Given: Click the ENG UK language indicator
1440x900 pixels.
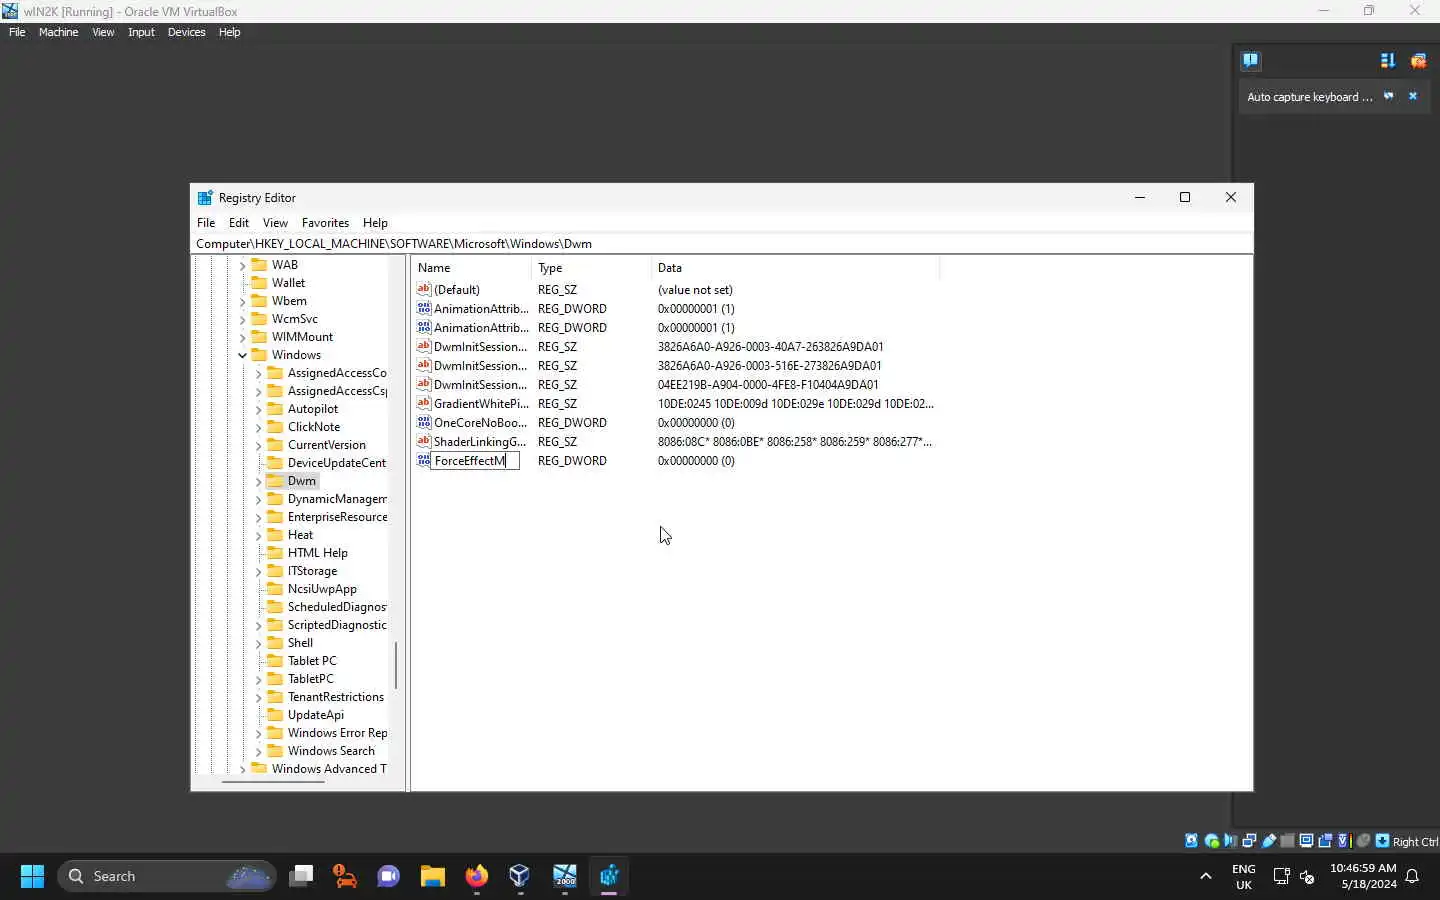Looking at the screenshot, I should click(x=1244, y=876).
